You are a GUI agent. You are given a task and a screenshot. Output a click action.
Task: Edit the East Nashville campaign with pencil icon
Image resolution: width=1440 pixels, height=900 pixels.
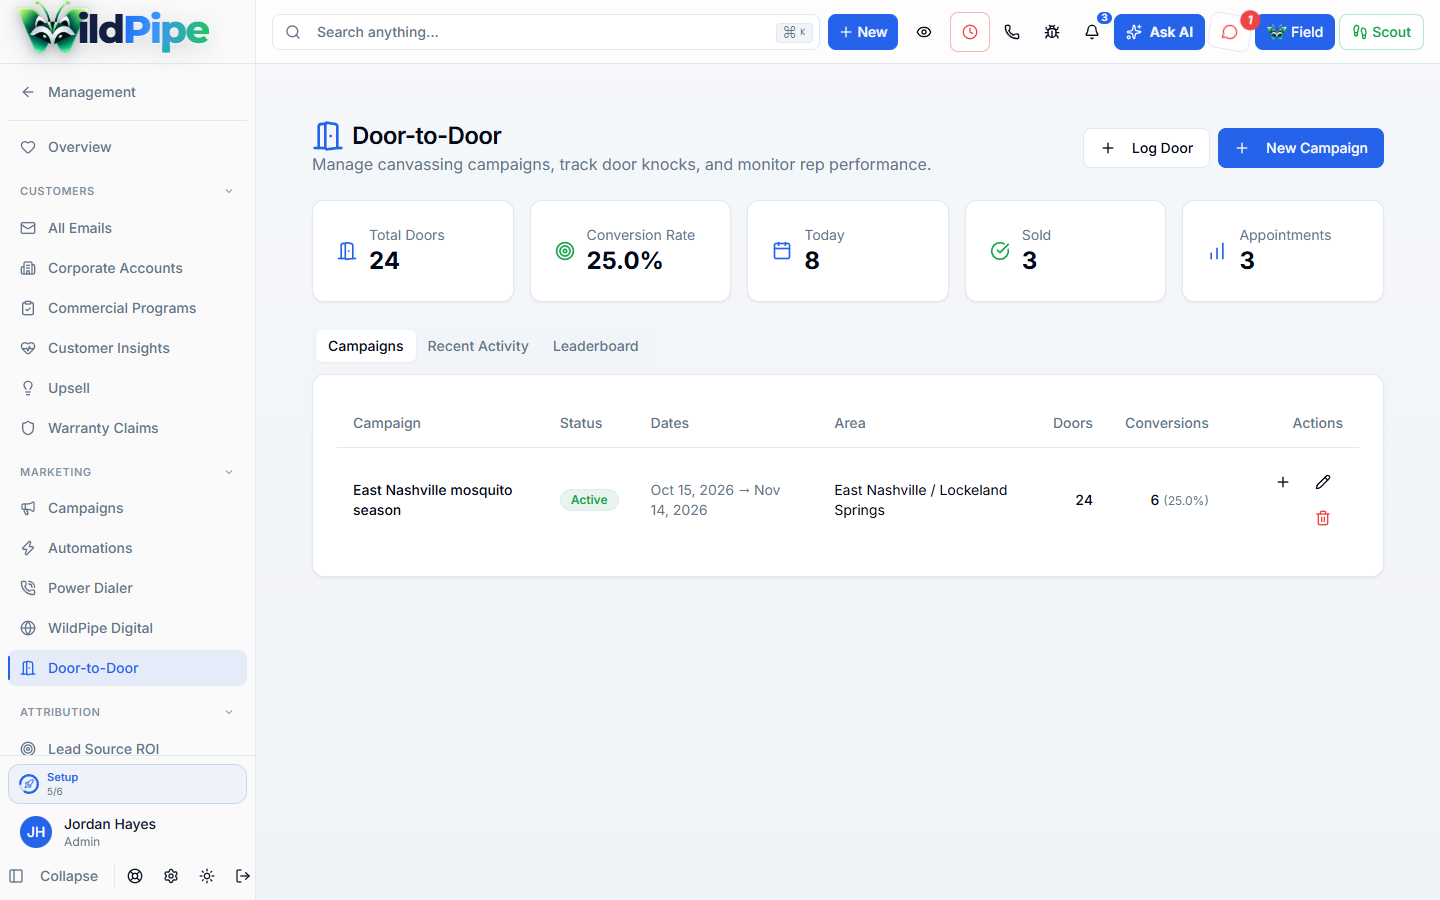[1323, 482]
